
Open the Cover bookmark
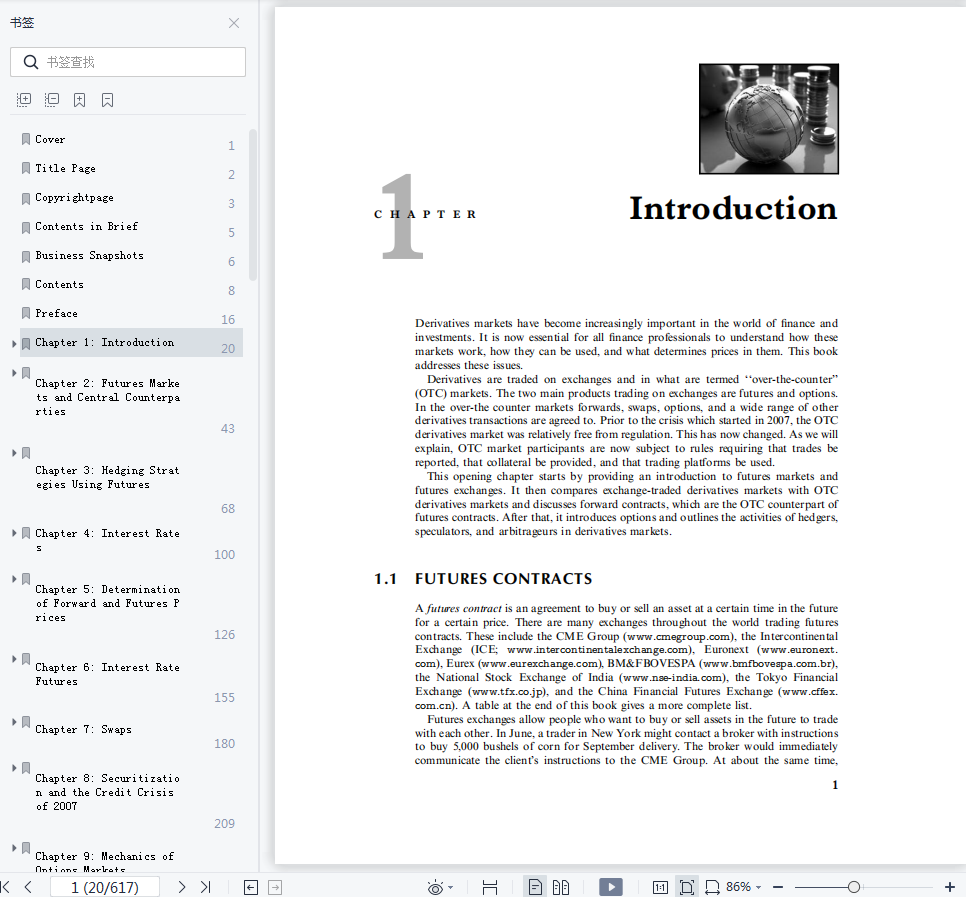[50, 139]
